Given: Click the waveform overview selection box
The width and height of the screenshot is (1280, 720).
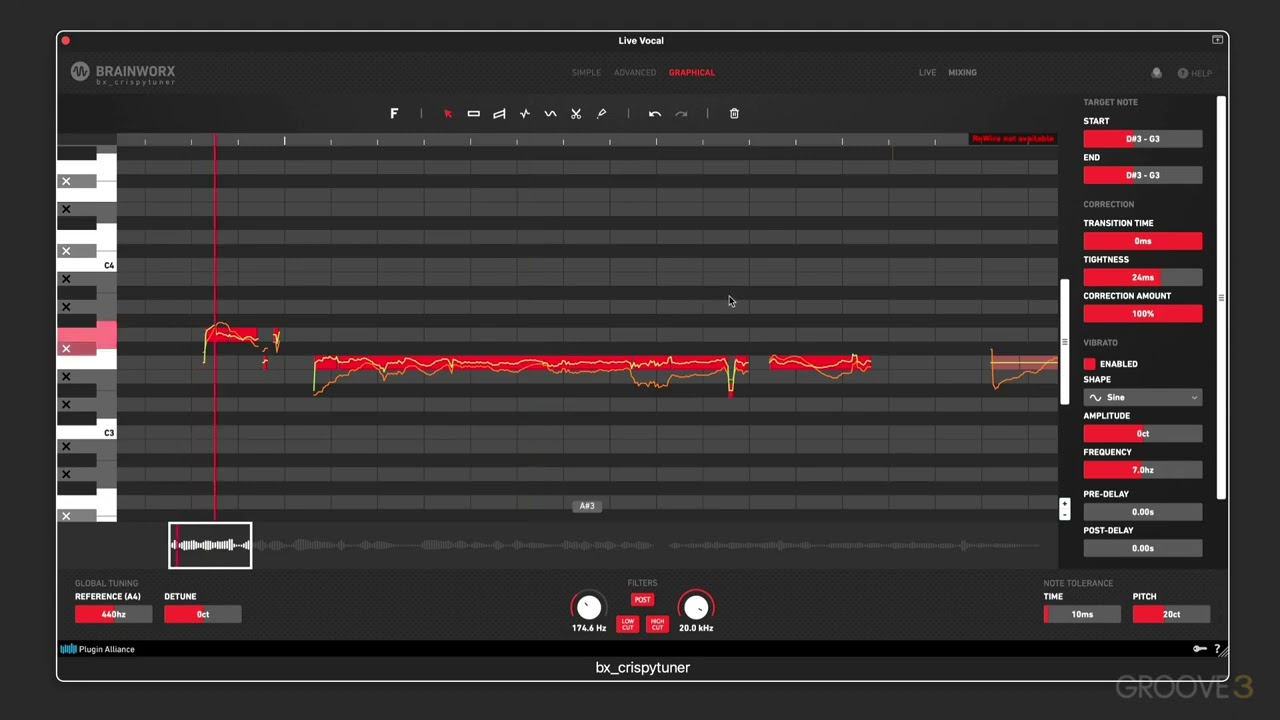Looking at the screenshot, I should [210, 545].
